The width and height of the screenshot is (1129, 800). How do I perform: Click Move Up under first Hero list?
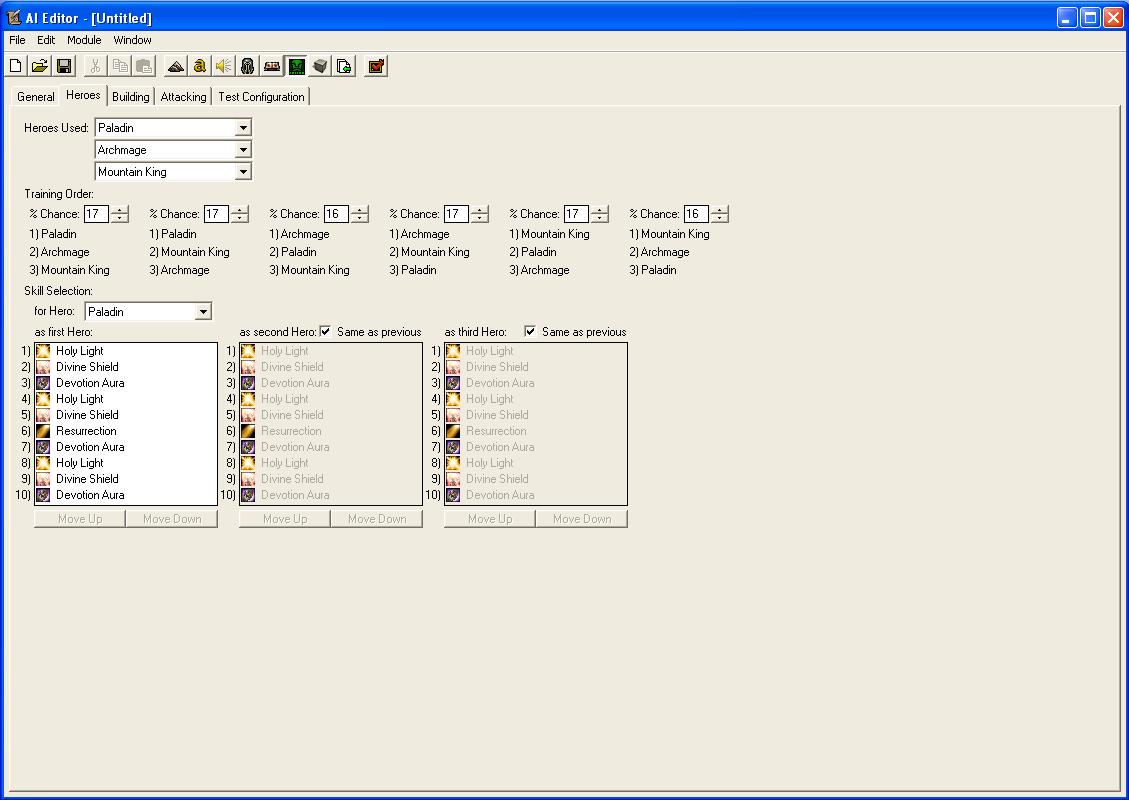tap(80, 518)
